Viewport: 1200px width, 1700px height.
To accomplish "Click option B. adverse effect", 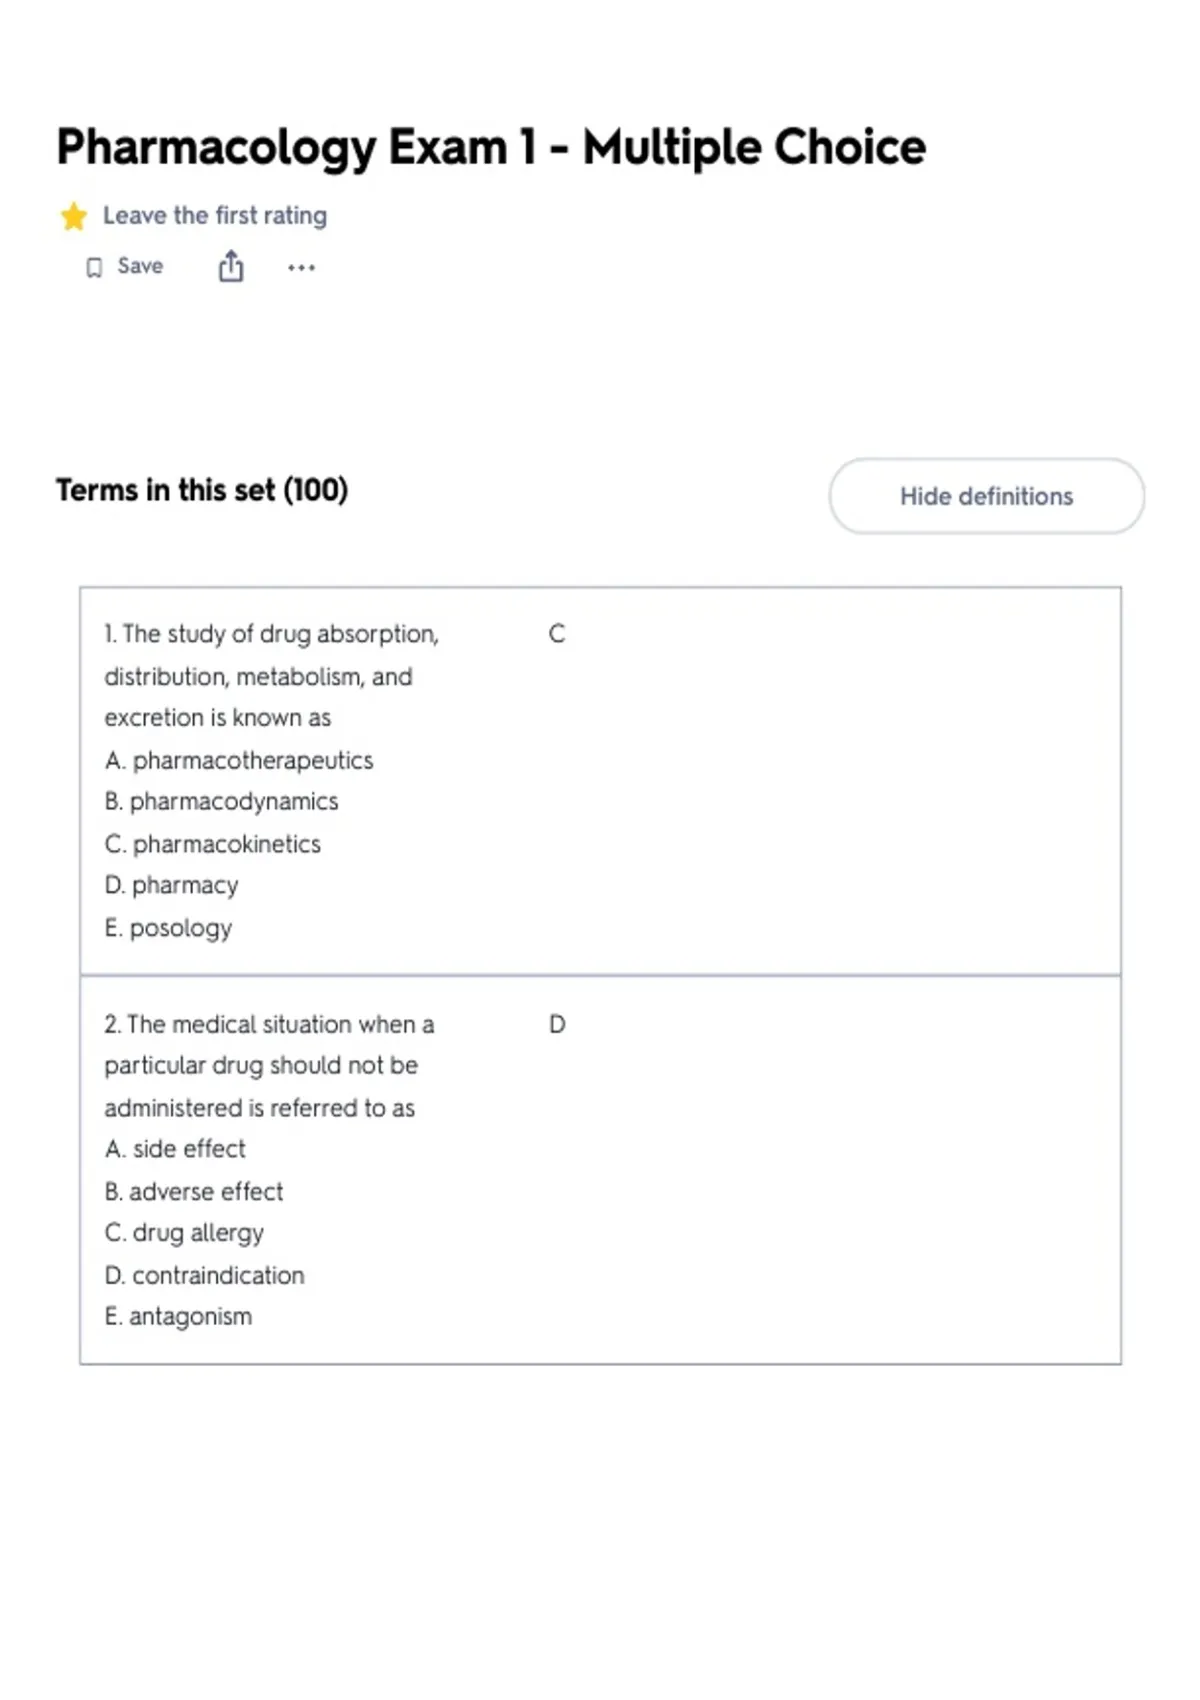I will (194, 1191).
